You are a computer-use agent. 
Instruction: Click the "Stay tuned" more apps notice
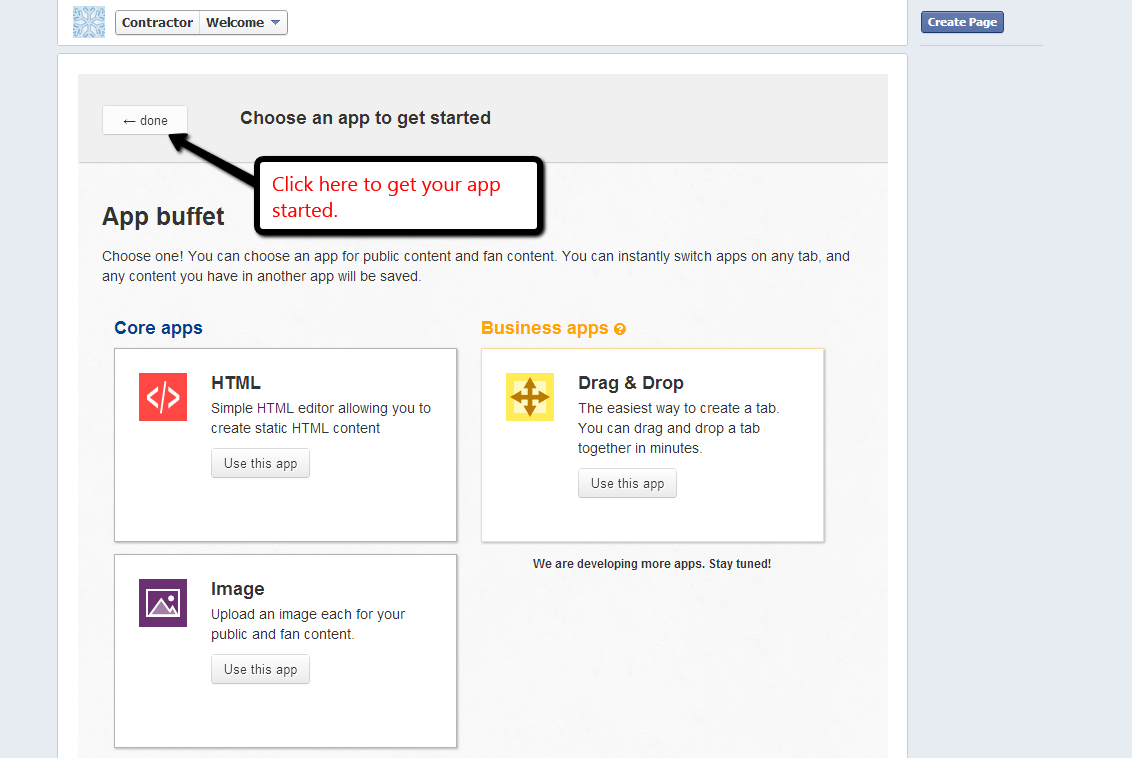click(x=652, y=564)
